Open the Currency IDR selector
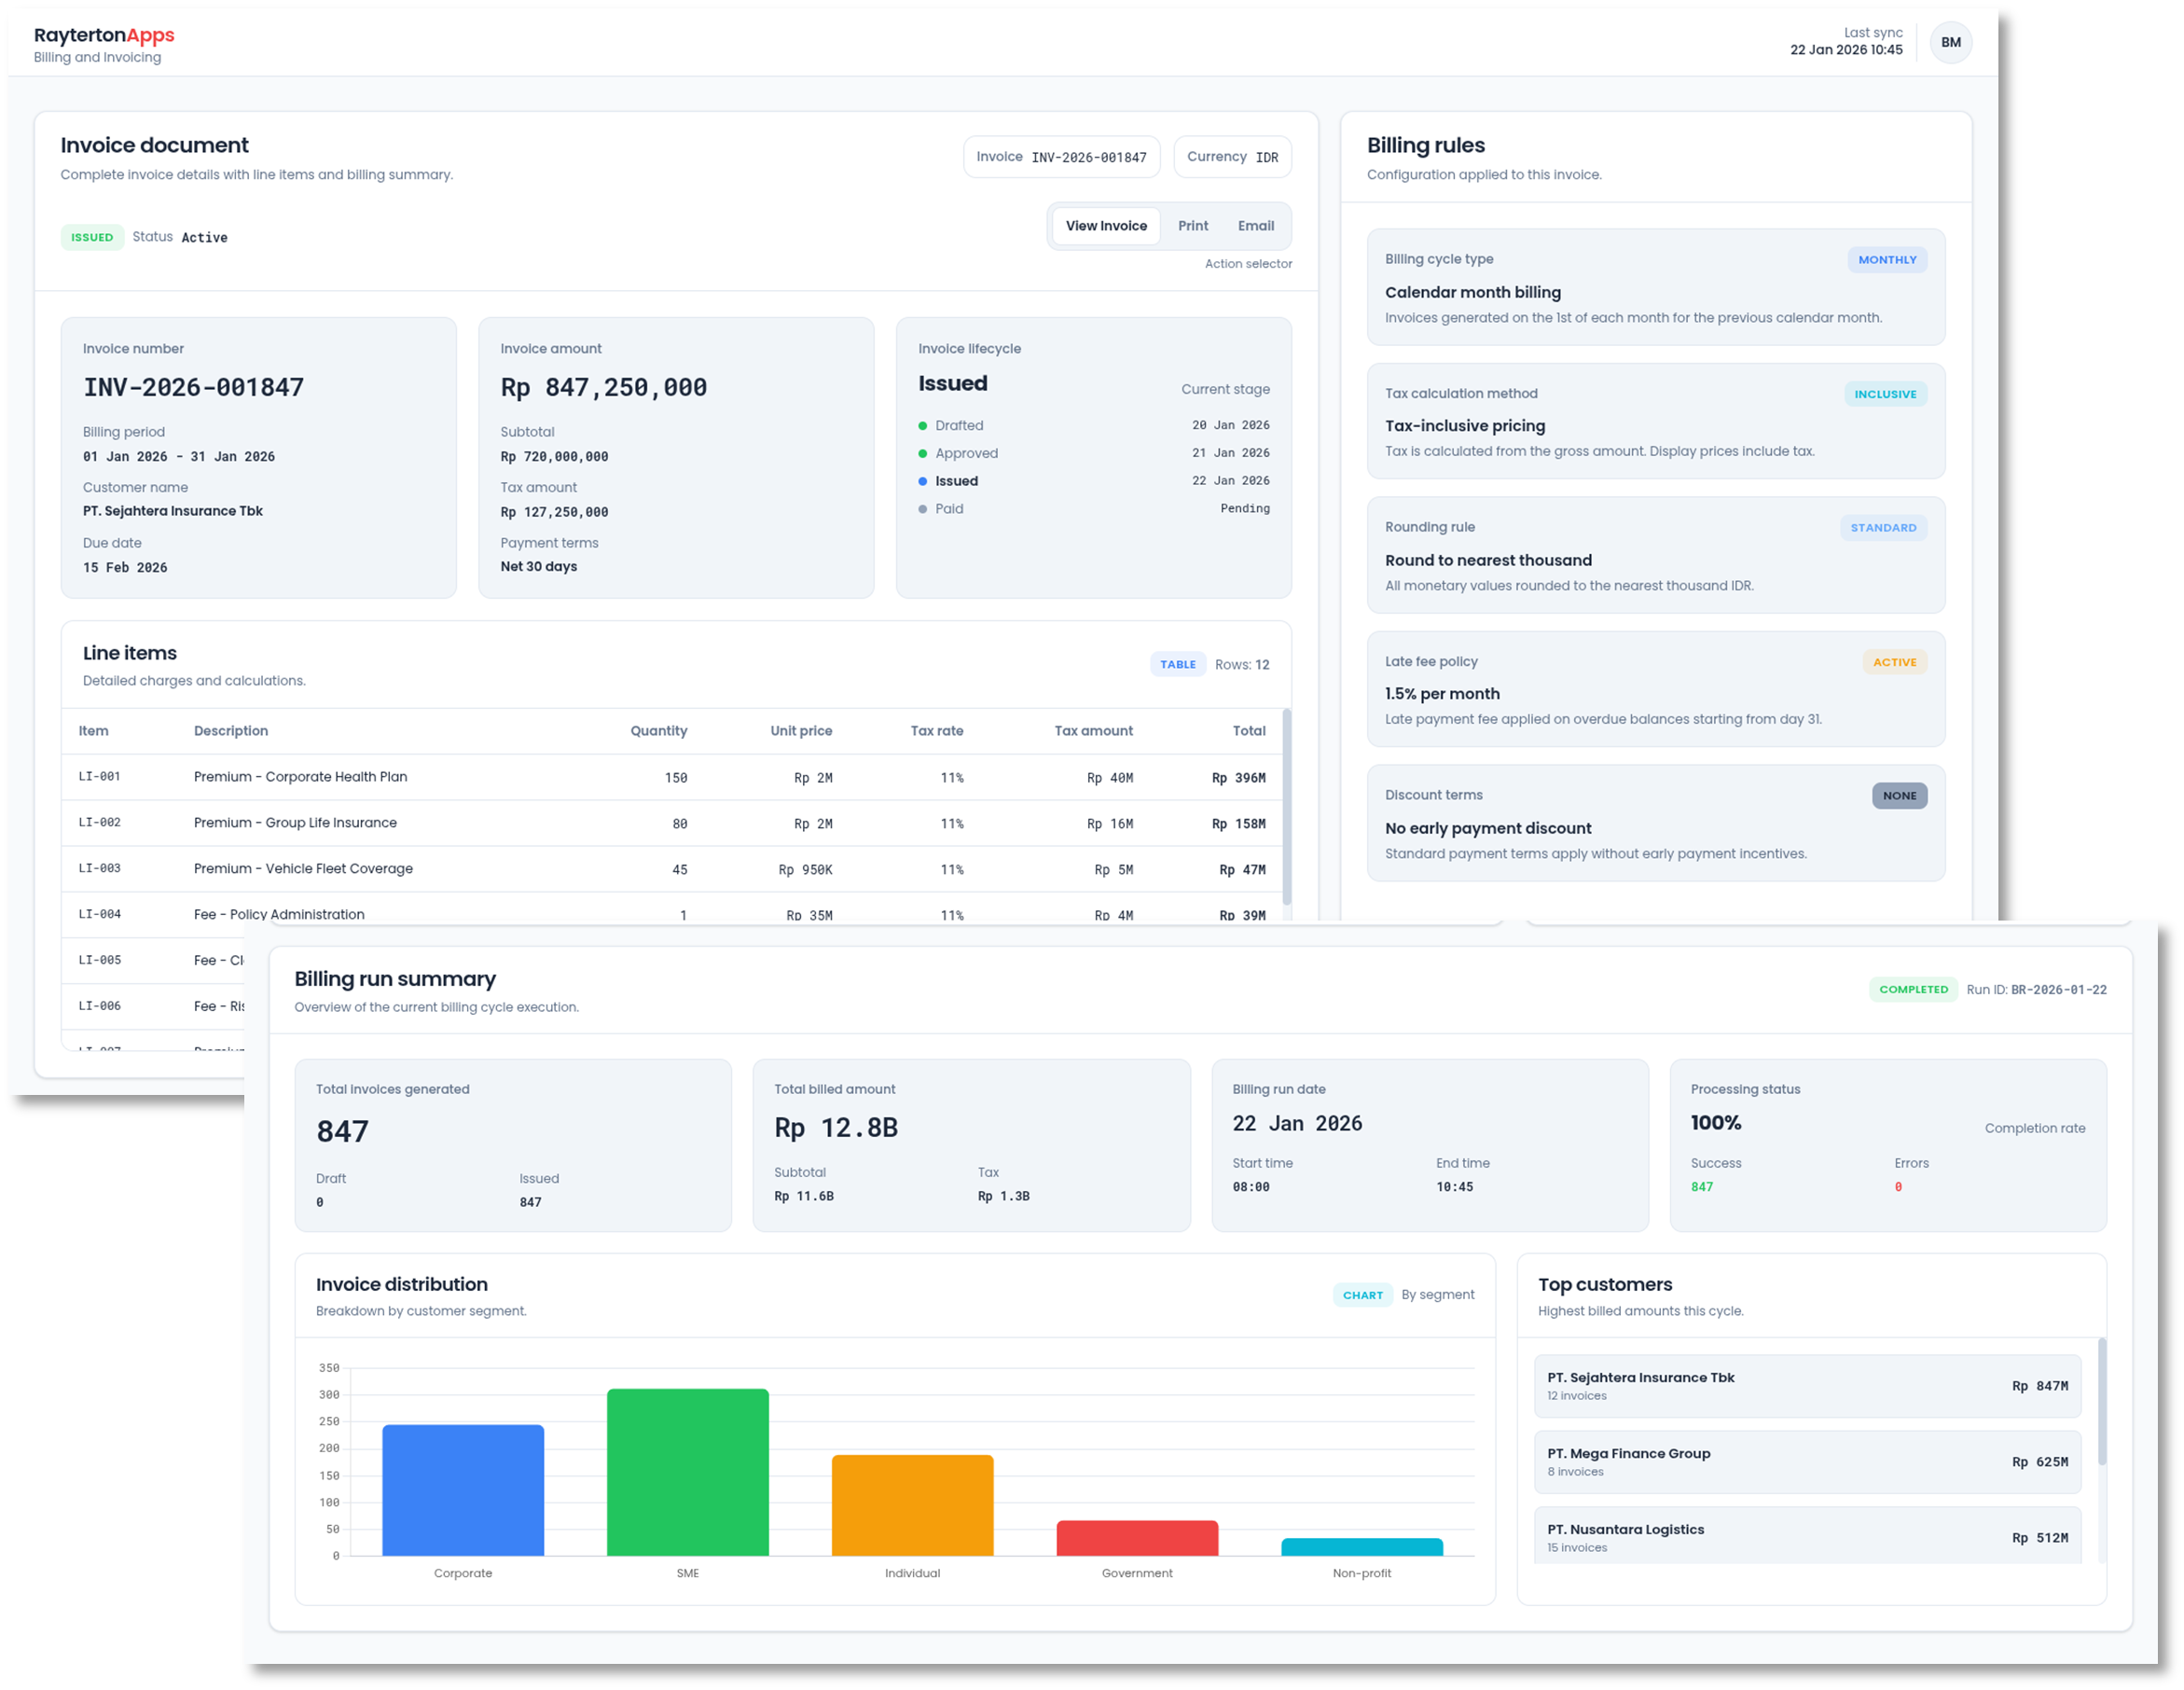This screenshot has height=1690, width=2184. click(x=1232, y=156)
